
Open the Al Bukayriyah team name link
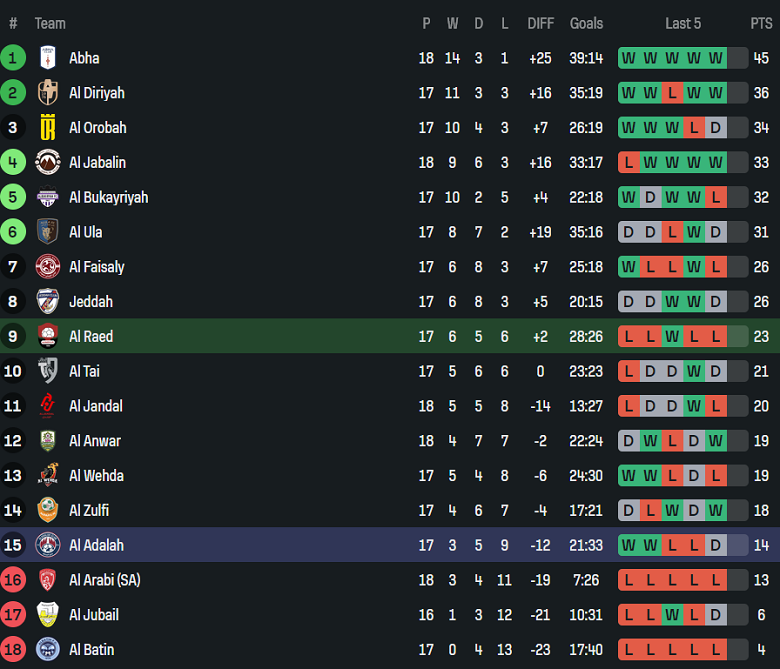coord(108,197)
